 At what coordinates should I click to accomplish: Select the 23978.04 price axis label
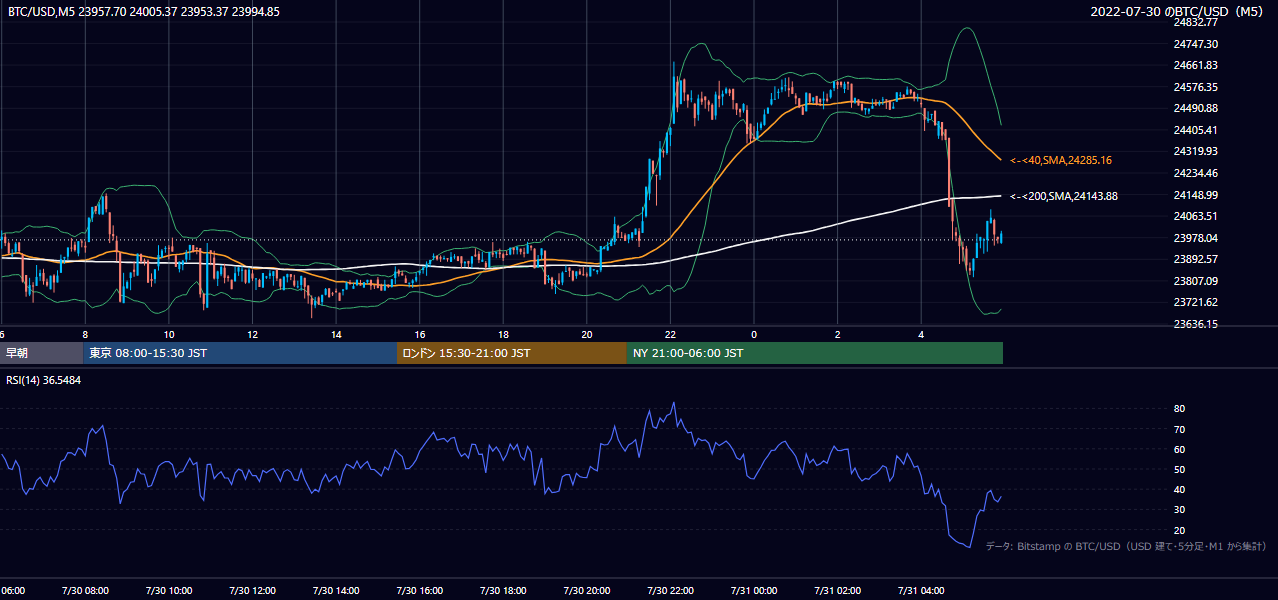point(1195,238)
